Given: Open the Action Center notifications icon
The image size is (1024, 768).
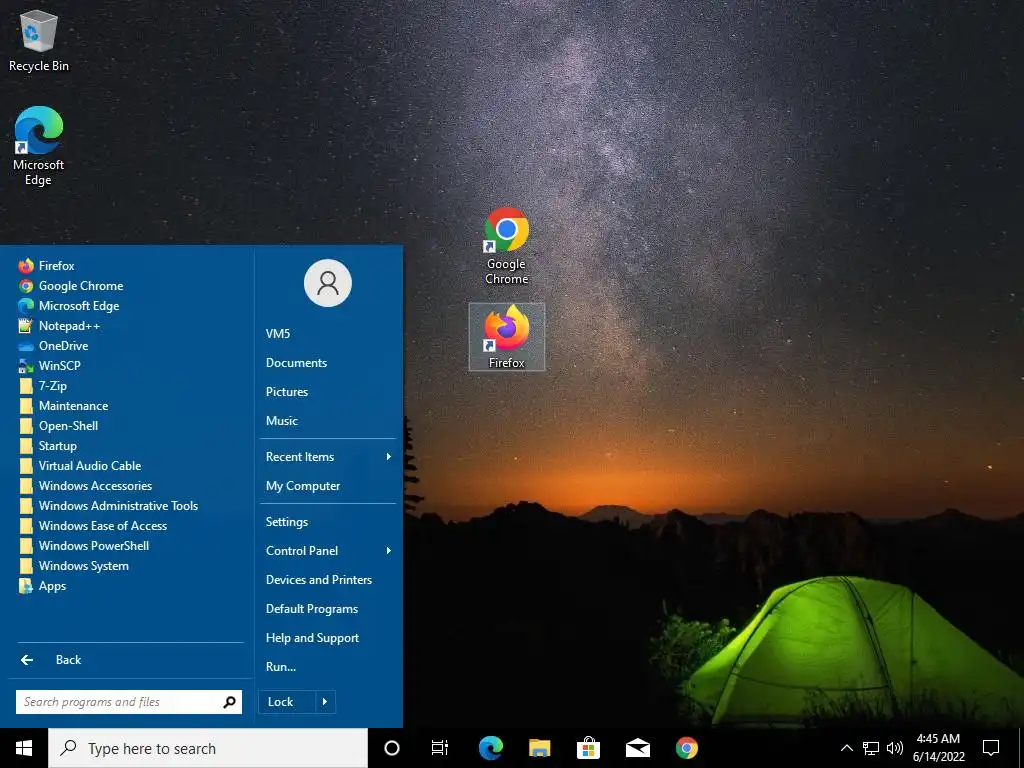Looking at the screenshot, I should pos(991,748).
